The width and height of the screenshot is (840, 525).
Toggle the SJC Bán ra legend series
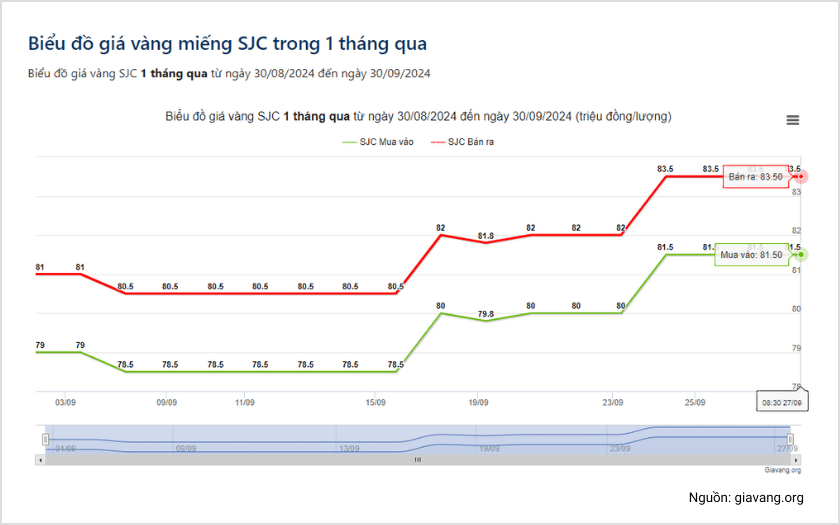coord(466,142)
